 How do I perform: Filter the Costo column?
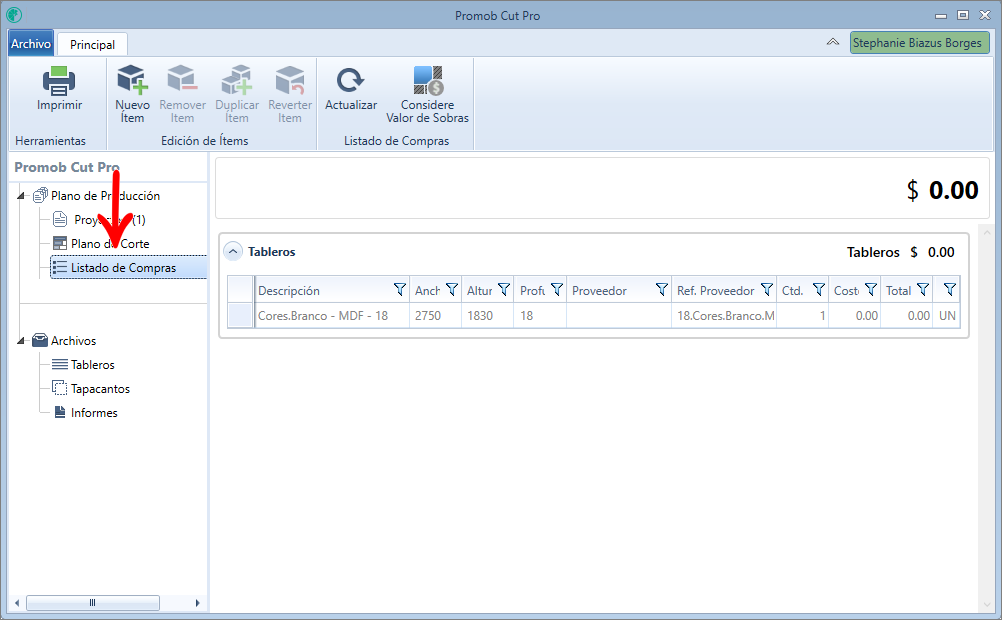870,290
